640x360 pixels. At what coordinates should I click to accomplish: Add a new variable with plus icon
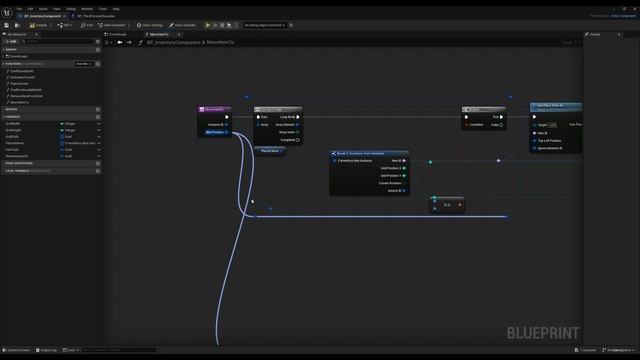coord(98,117)
